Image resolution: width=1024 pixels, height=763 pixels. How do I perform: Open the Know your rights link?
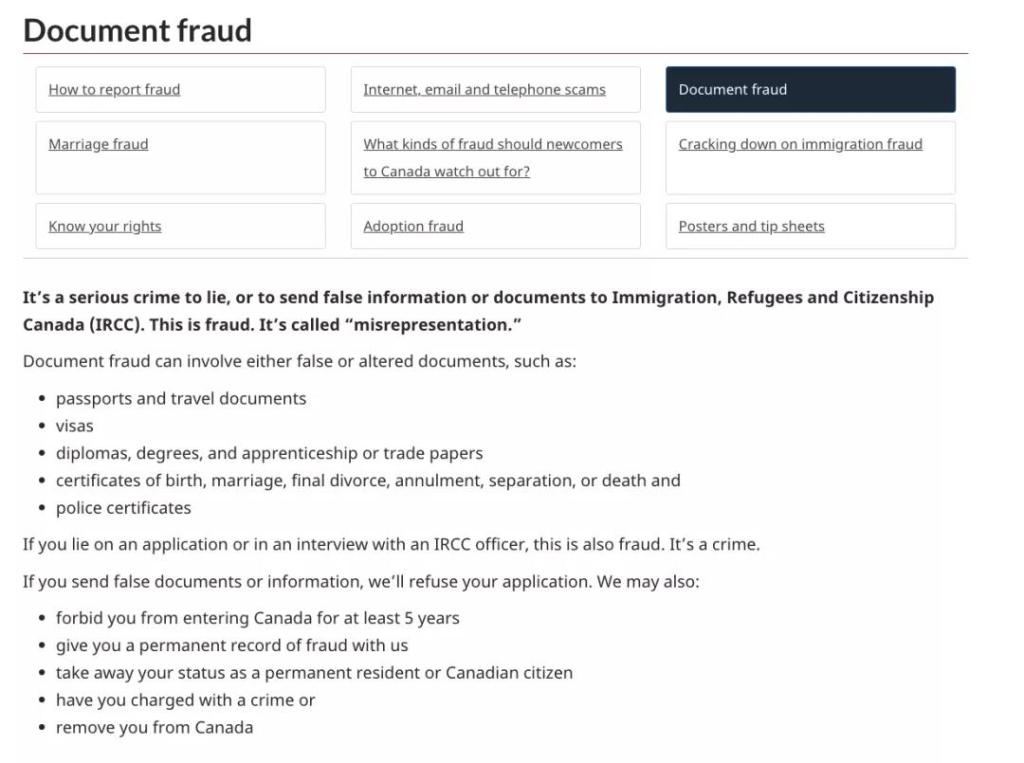[x=105, y=227]
